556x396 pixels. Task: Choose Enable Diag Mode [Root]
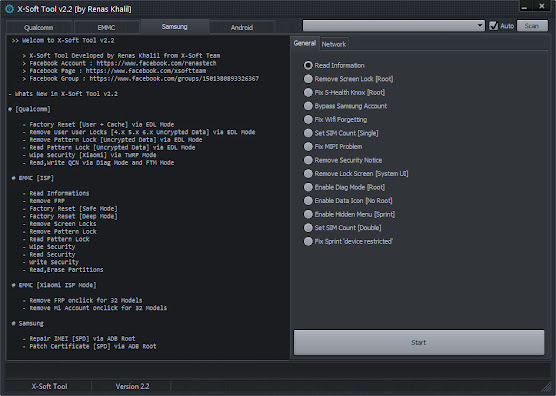tap(344, 187)
